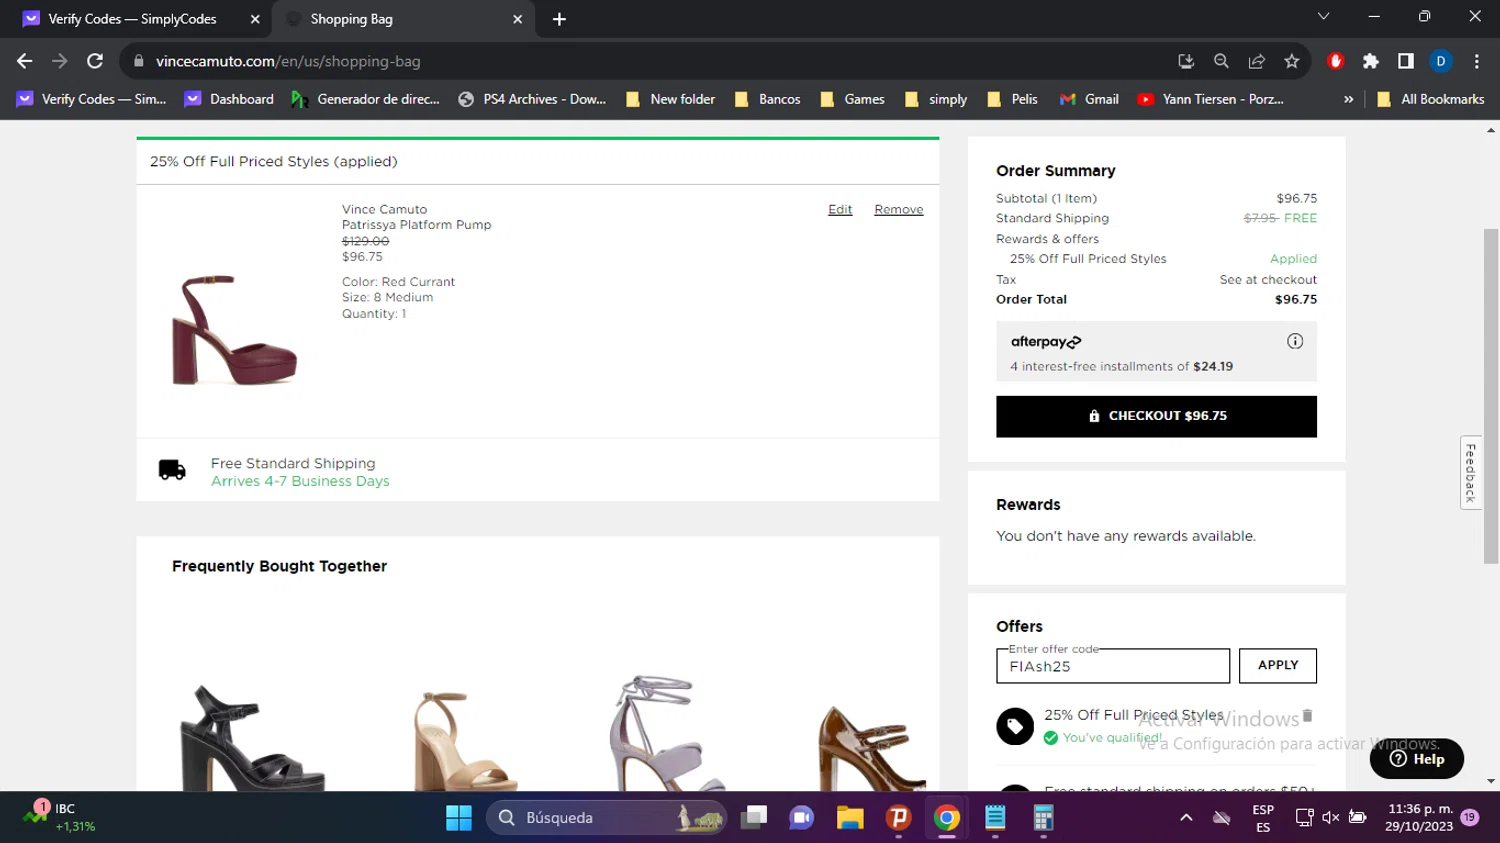Open the Dashboard bookmark
The height and width of the screenshot is (843, 1500).
(229, 99)
